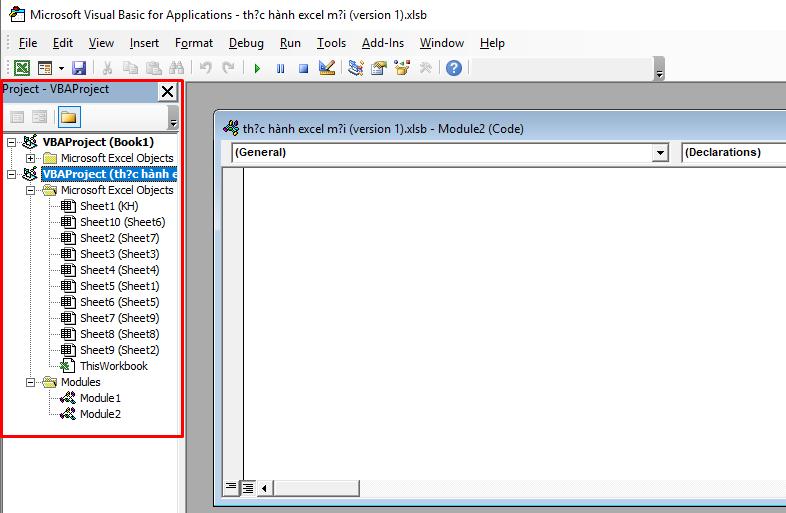
Task: Open the (General) object dropdown
Action: pyautogui.click(x=660, y=152)
